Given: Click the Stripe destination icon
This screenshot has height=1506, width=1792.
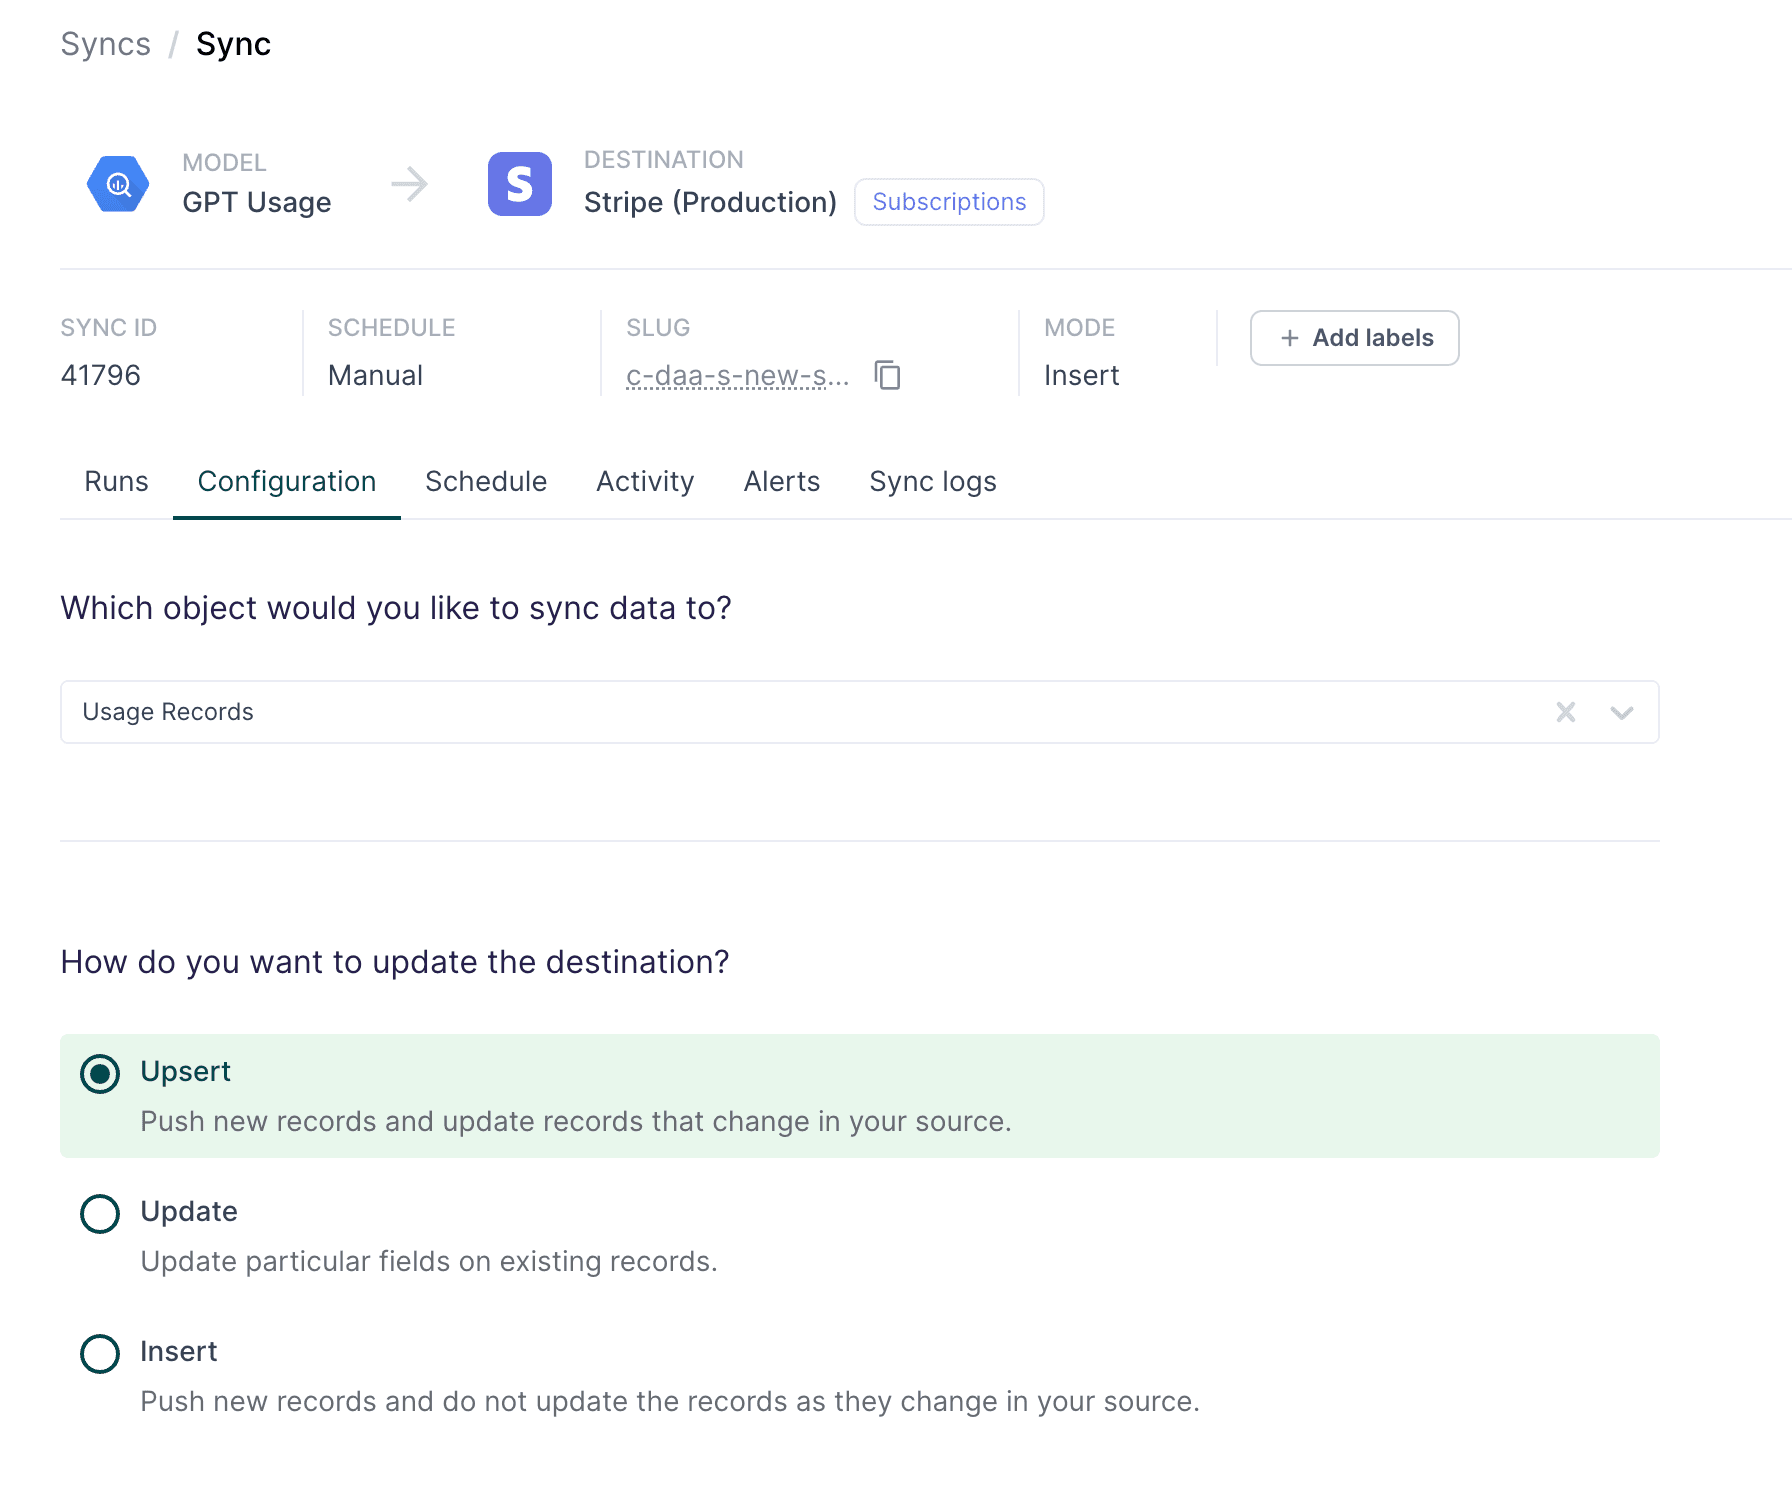Looking at the screenshot, I should point(519,183).
